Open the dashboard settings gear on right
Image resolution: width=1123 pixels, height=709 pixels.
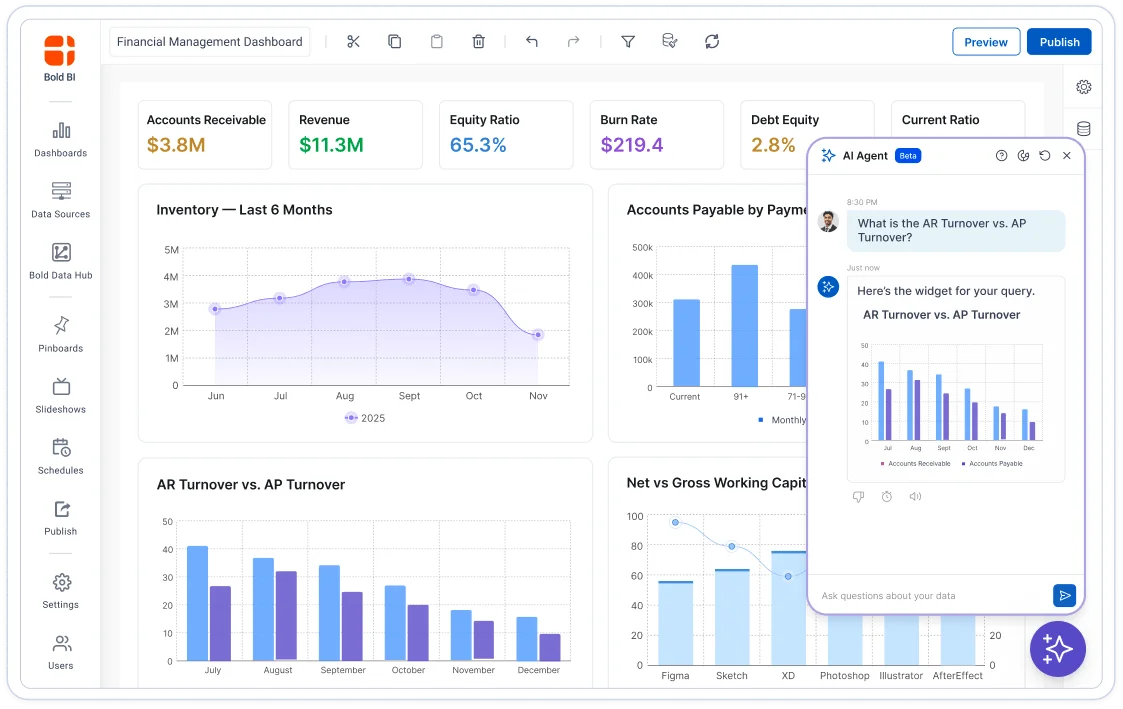click(x=1084, y=87)
